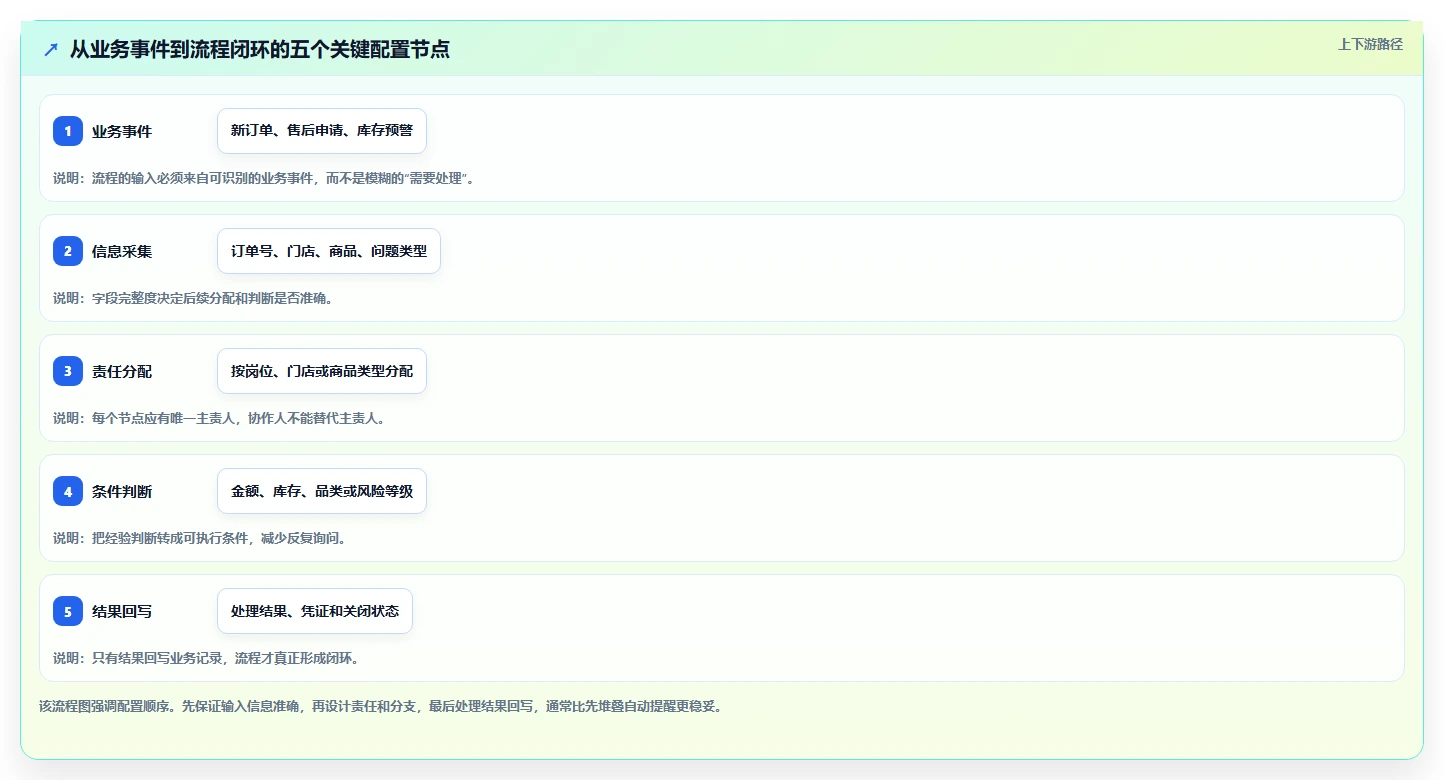The height and width of the screenshot is (780, 1444).
Task: Click the note about 唯一主责人
Action: [x=219, y=418]
